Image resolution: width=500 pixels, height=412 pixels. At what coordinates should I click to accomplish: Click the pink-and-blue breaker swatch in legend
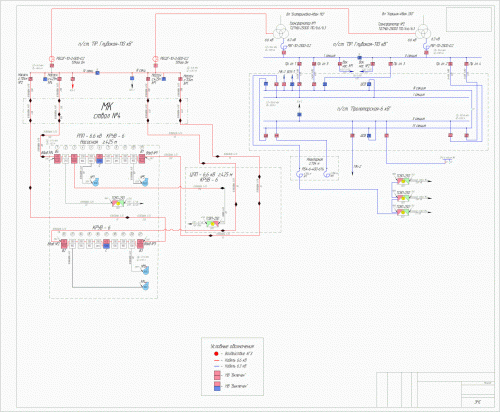217,386
